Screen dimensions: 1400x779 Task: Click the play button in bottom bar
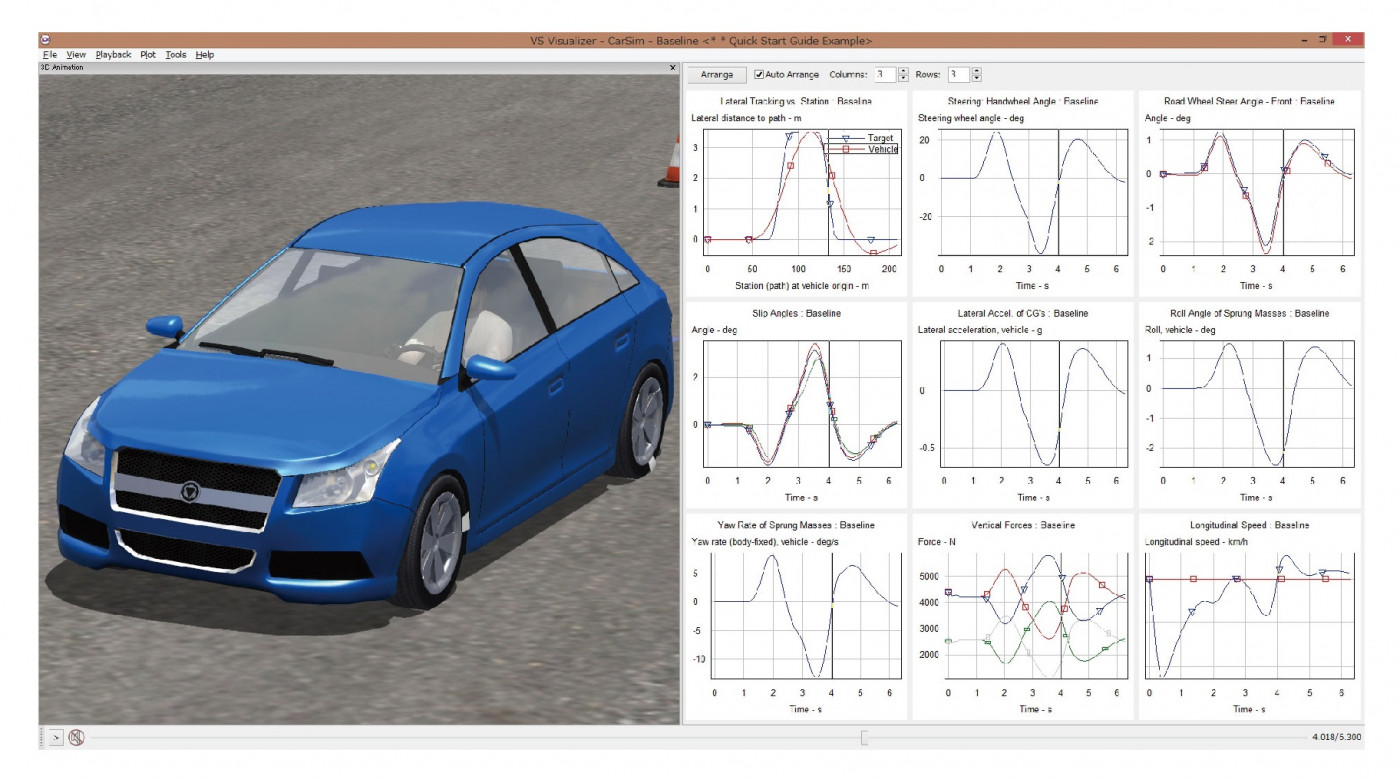[56, 737]
